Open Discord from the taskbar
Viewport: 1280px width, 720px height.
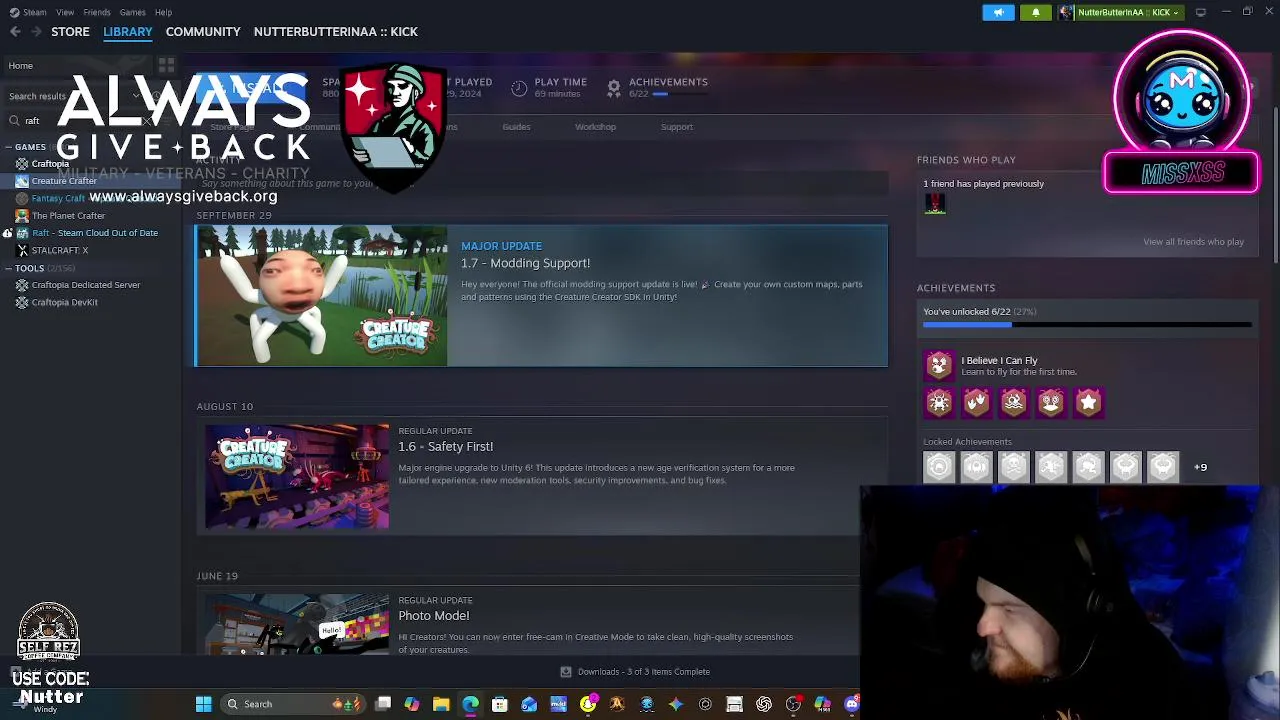(852, 704)
